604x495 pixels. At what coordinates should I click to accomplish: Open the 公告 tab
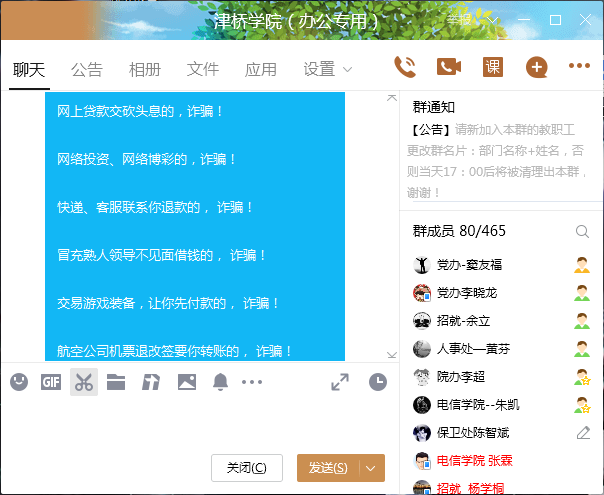87,70
